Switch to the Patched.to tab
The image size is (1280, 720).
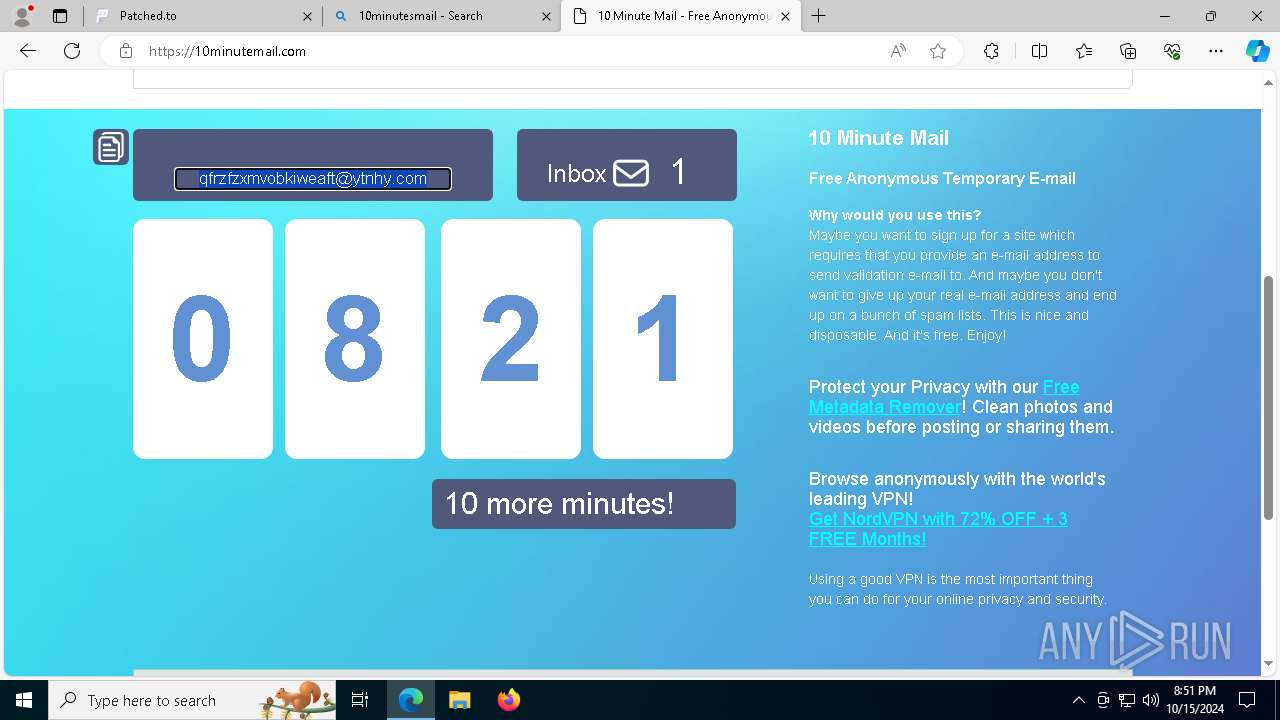point(204,16)
